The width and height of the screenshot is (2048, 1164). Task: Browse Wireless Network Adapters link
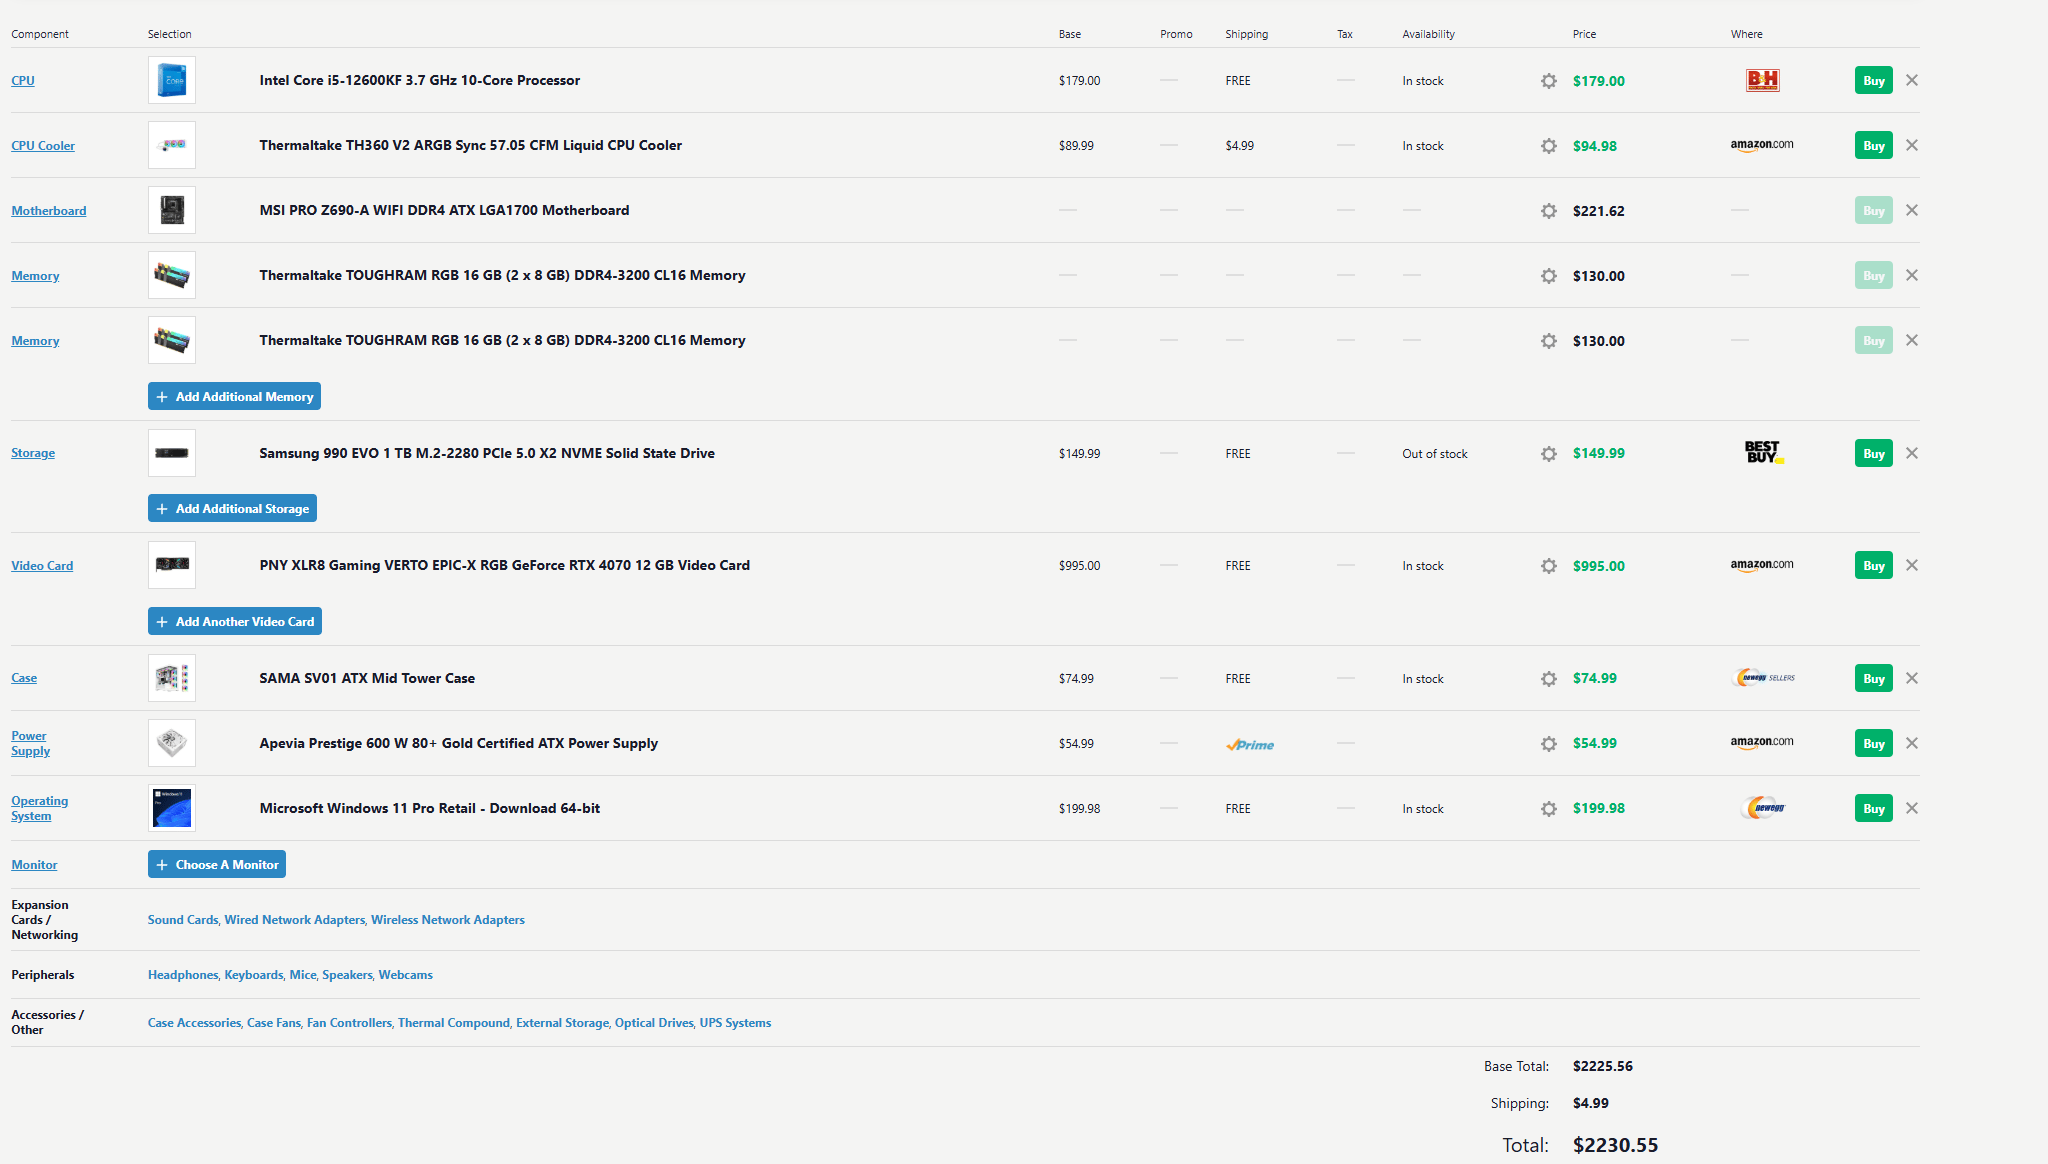click(448, 920)
